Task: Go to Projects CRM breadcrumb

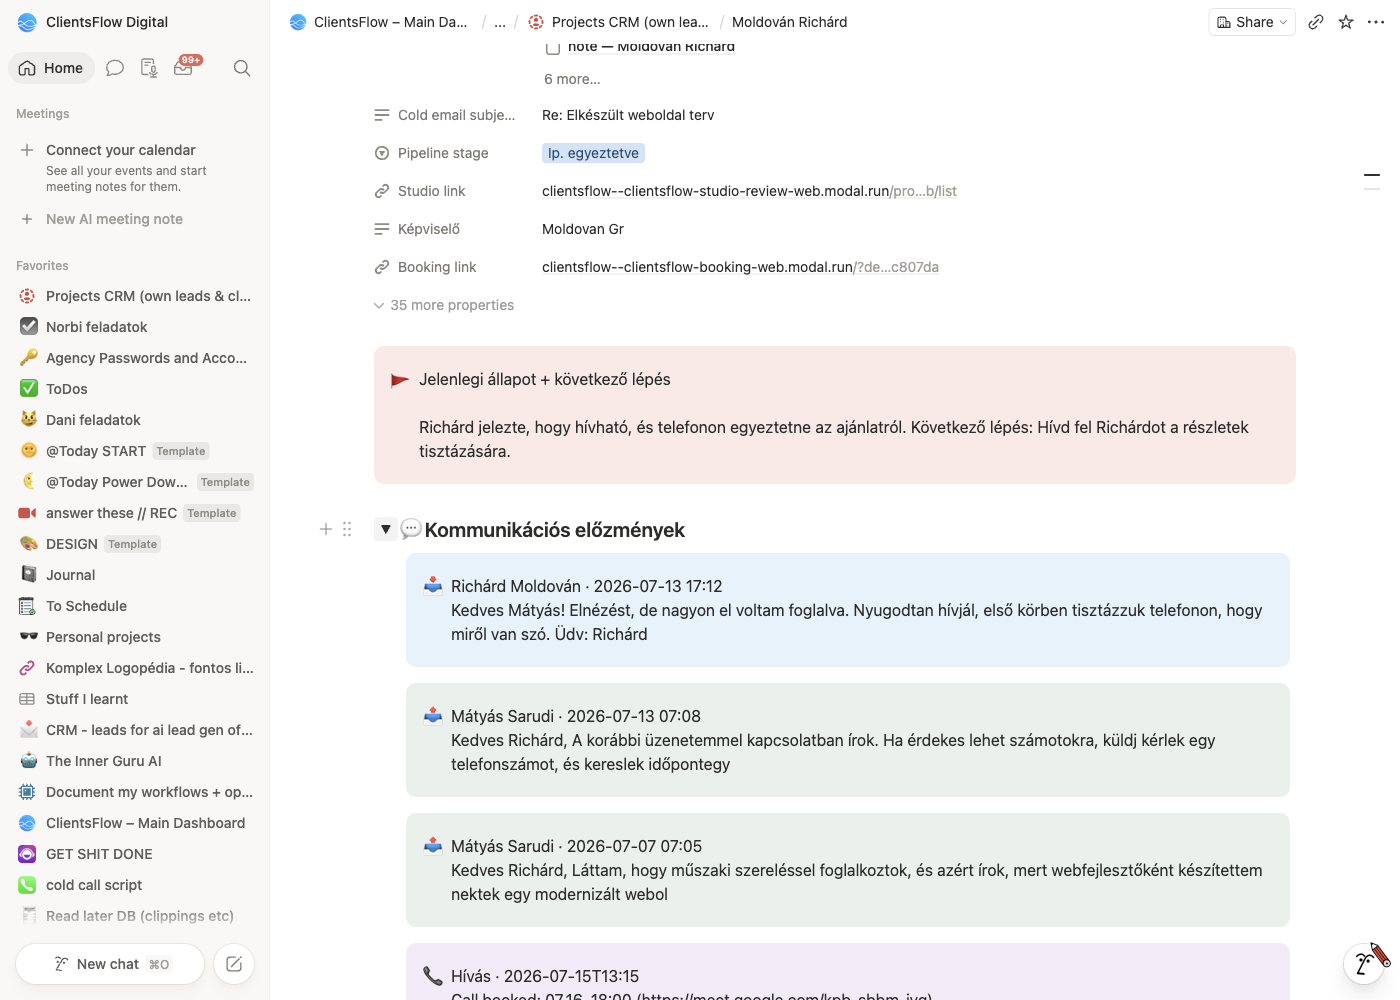Action: [x=619, y=22]
